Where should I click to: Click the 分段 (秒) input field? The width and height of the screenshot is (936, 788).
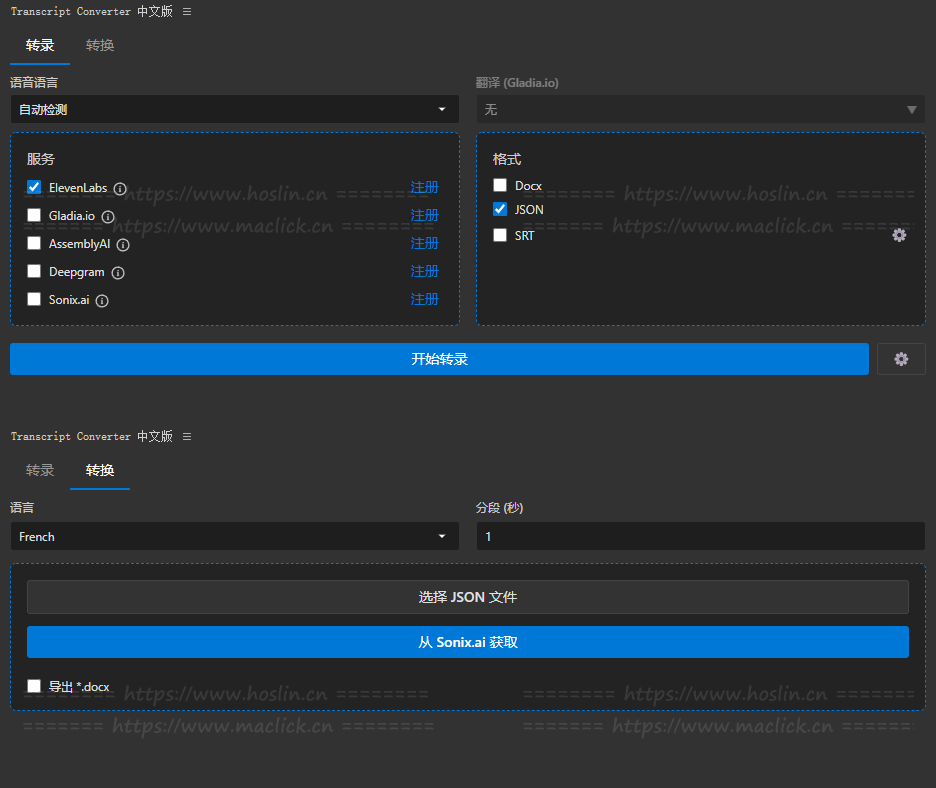click(701, 536)
